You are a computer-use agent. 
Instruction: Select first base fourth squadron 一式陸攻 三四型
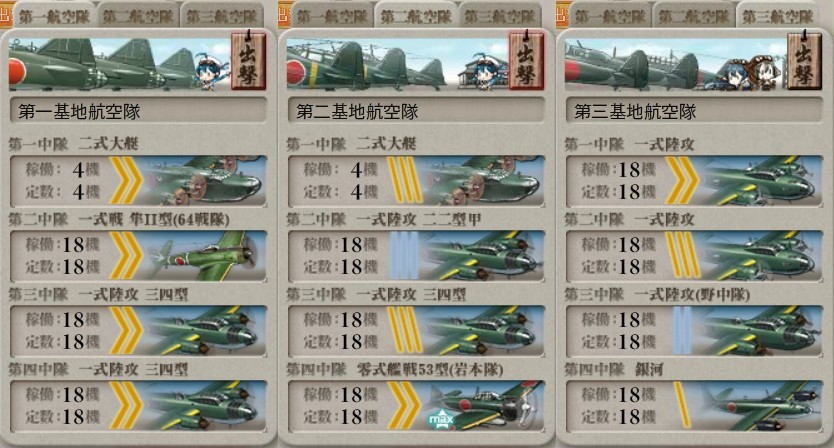[x=138, y=406]
